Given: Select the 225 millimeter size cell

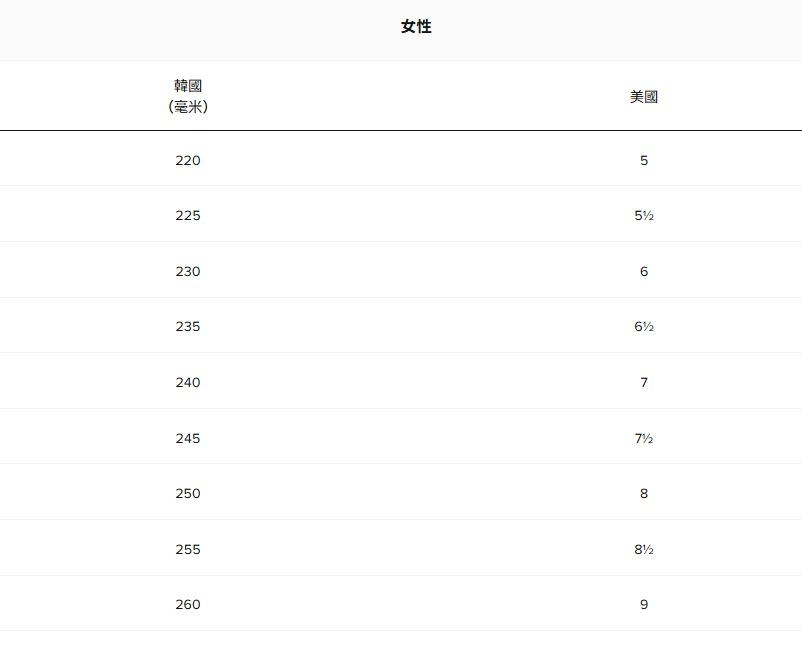Looking at the screenshot, I should [x=188, y=215].
